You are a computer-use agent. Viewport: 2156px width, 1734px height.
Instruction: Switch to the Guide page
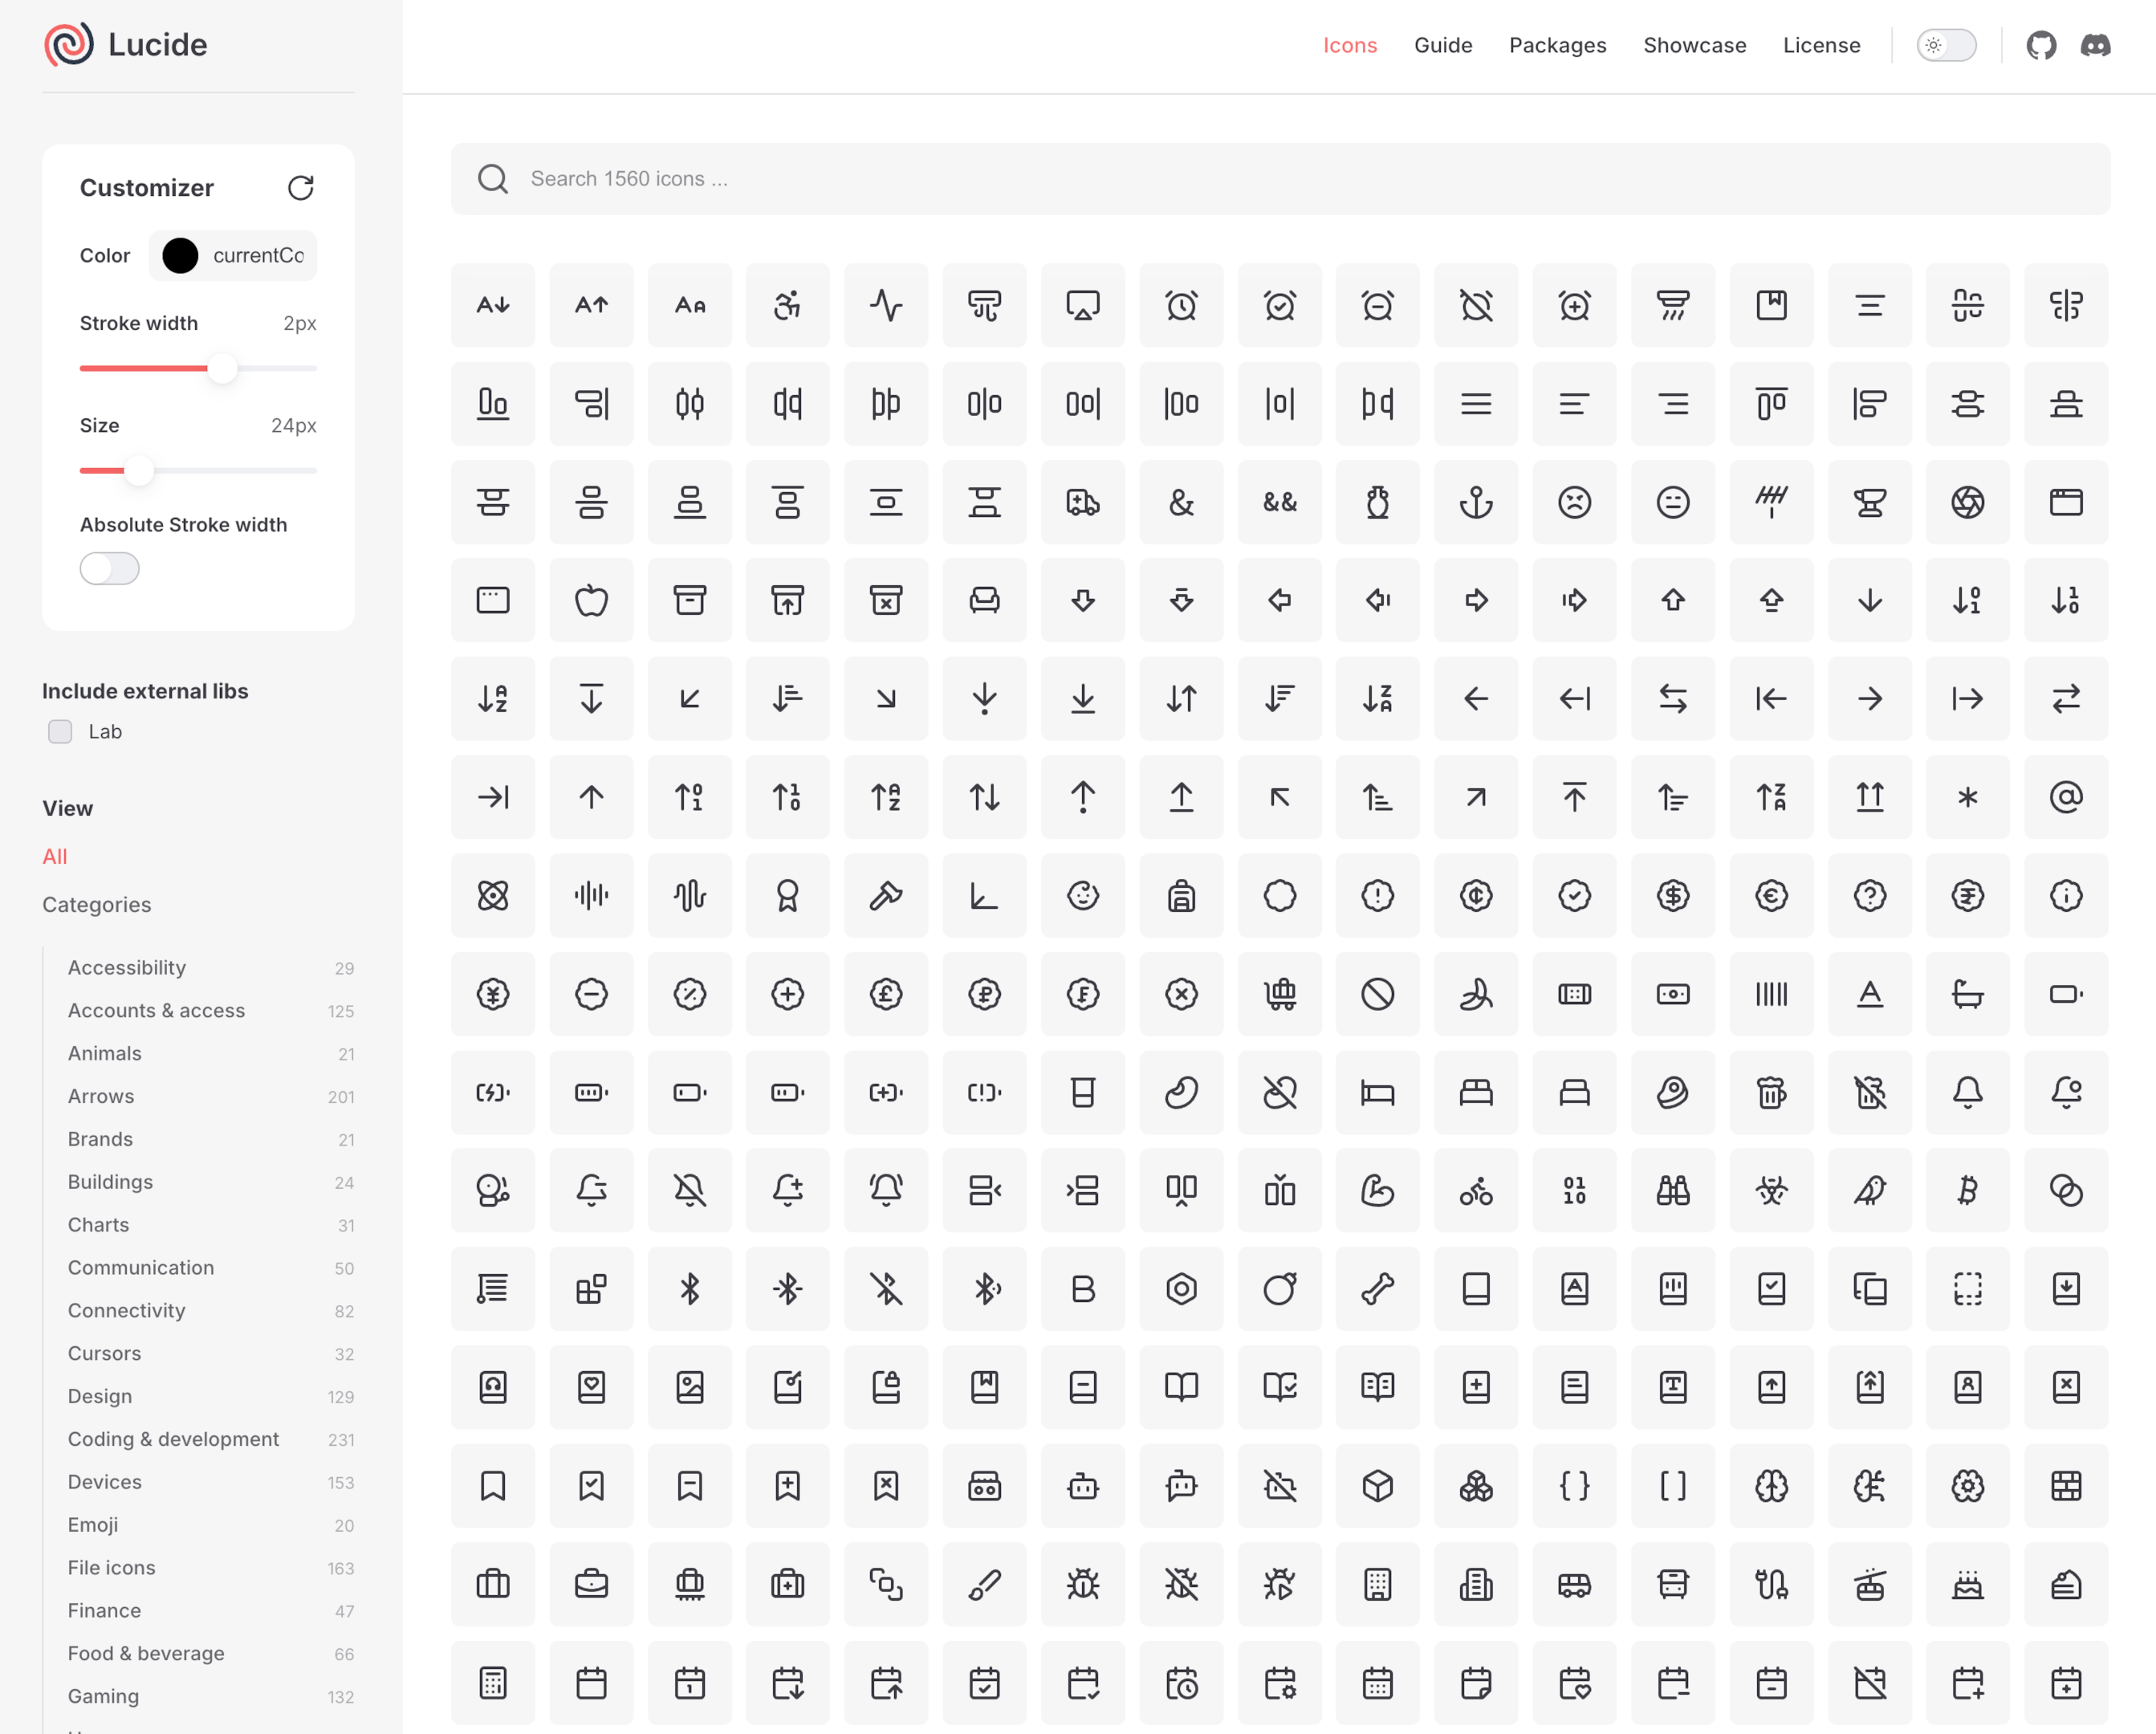pos(1443,45)
